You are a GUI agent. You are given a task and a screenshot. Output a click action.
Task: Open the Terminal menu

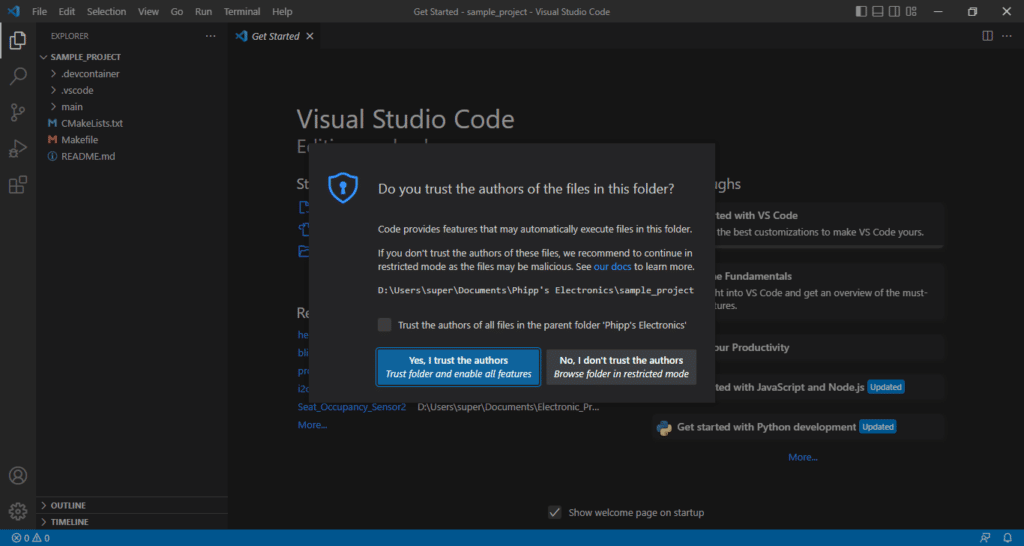click(242, 12)
